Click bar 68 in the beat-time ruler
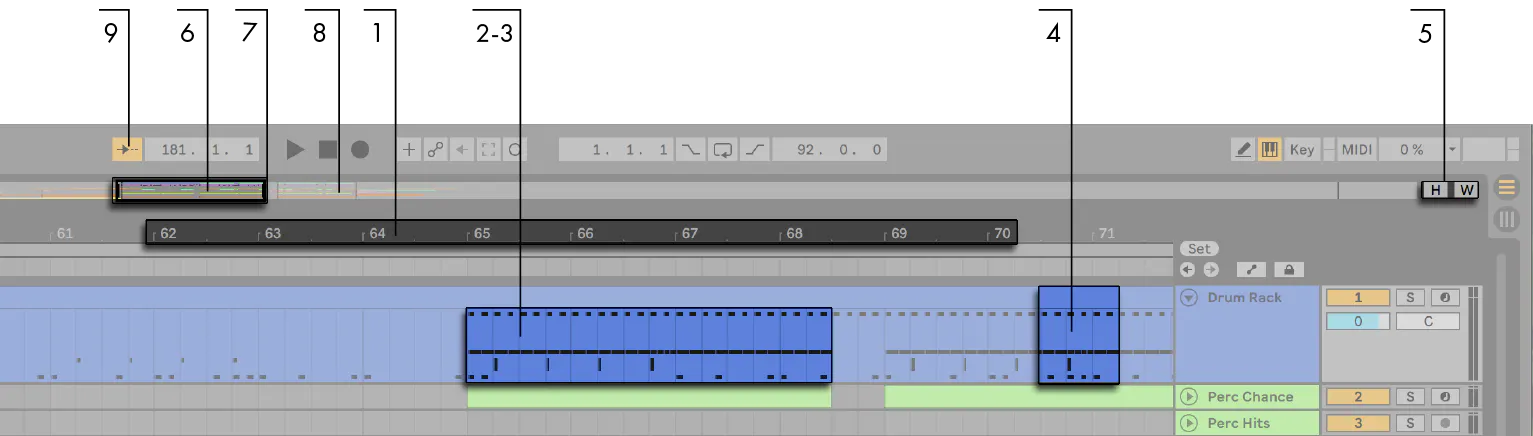Viewport: 1533px width, 436px height. click(x=795, y=234)
